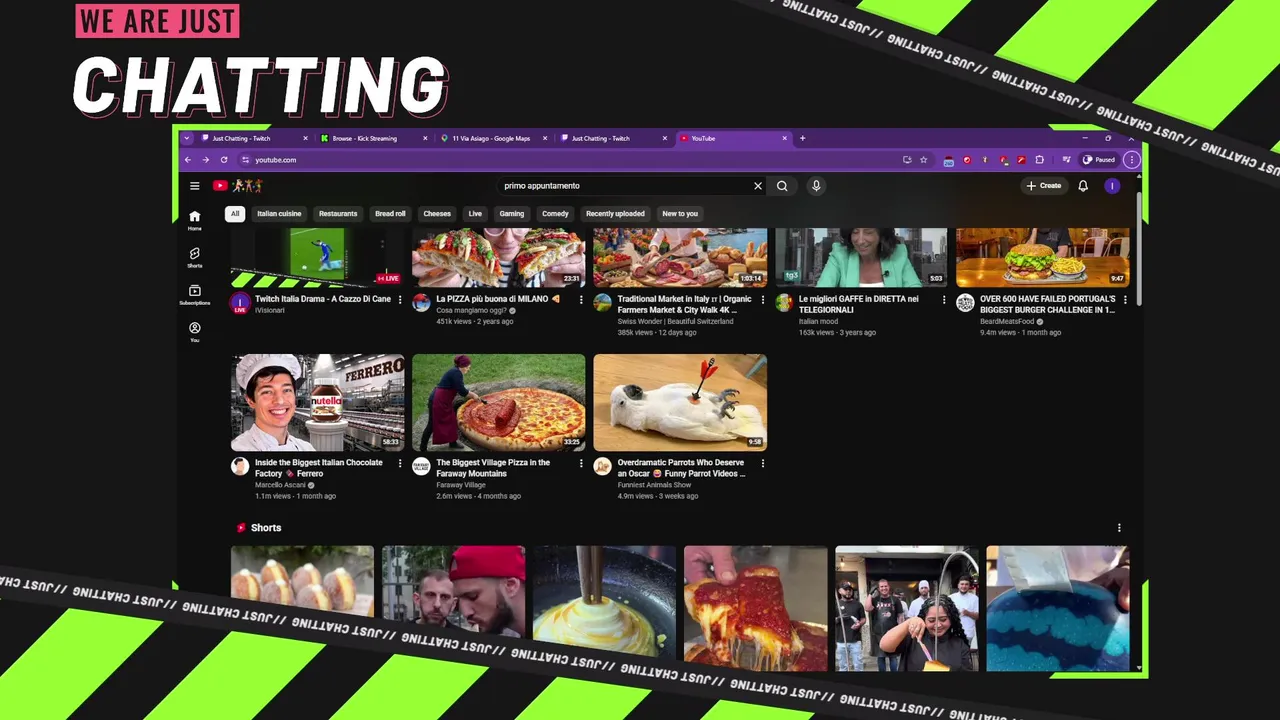Viewport: 1280px width, 720px height.
Task: Open the Marcello Ascani channel link
Action: point(280,485)
